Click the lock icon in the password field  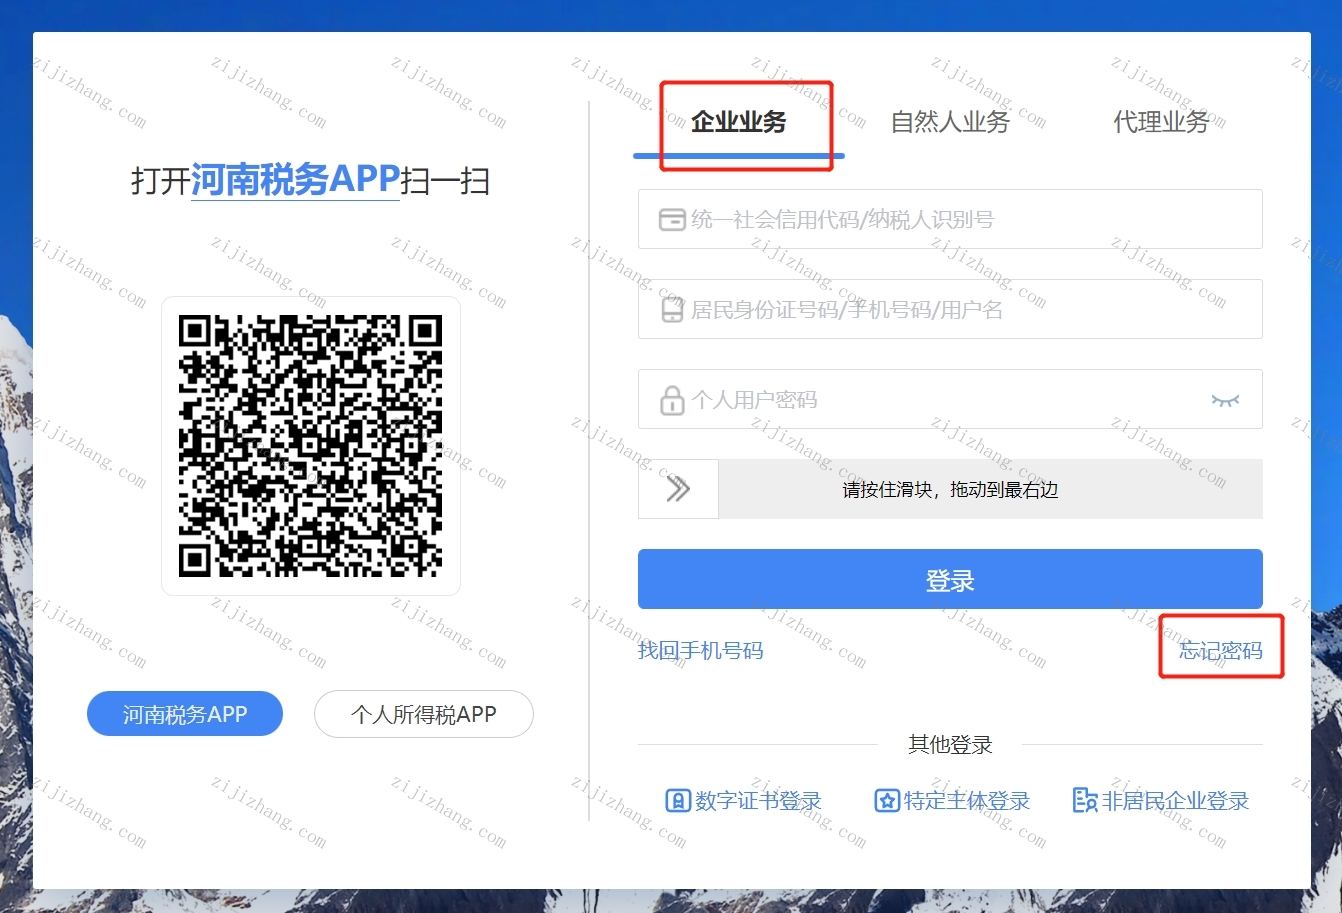click(x=672, y=400)
